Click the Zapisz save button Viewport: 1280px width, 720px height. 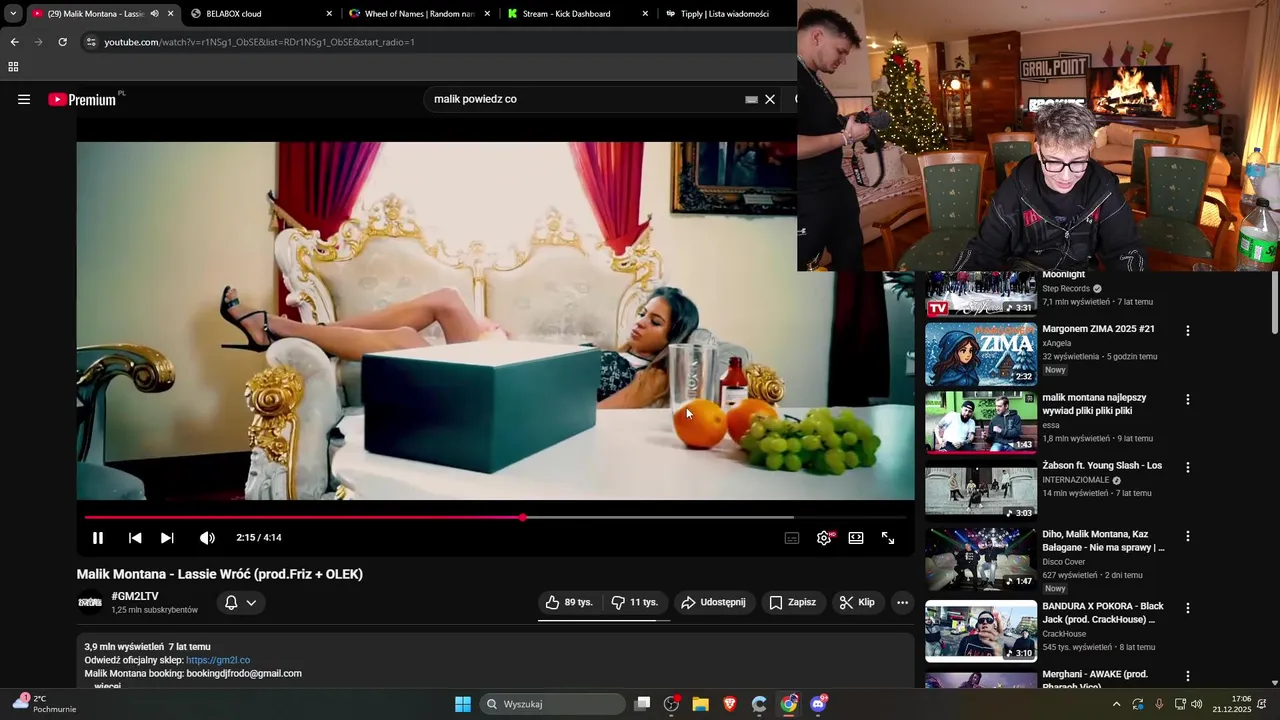[793, 602]
